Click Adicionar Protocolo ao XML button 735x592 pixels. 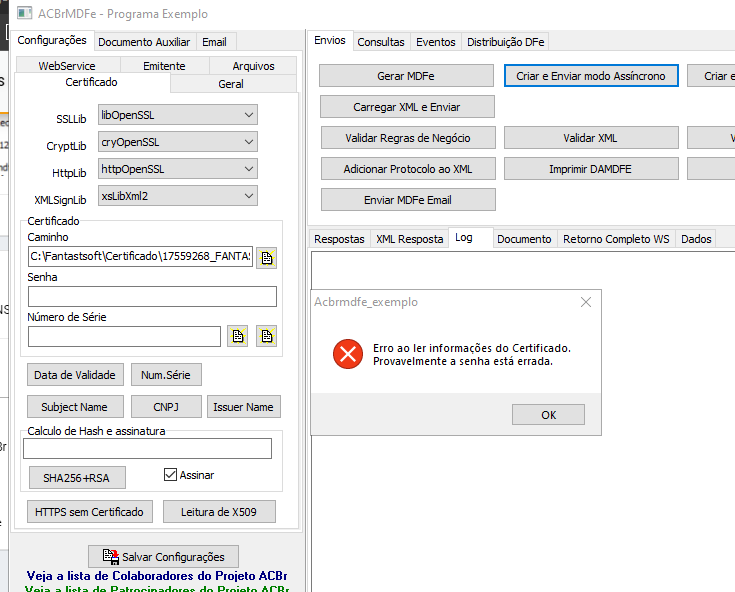[x=408, y=169]
